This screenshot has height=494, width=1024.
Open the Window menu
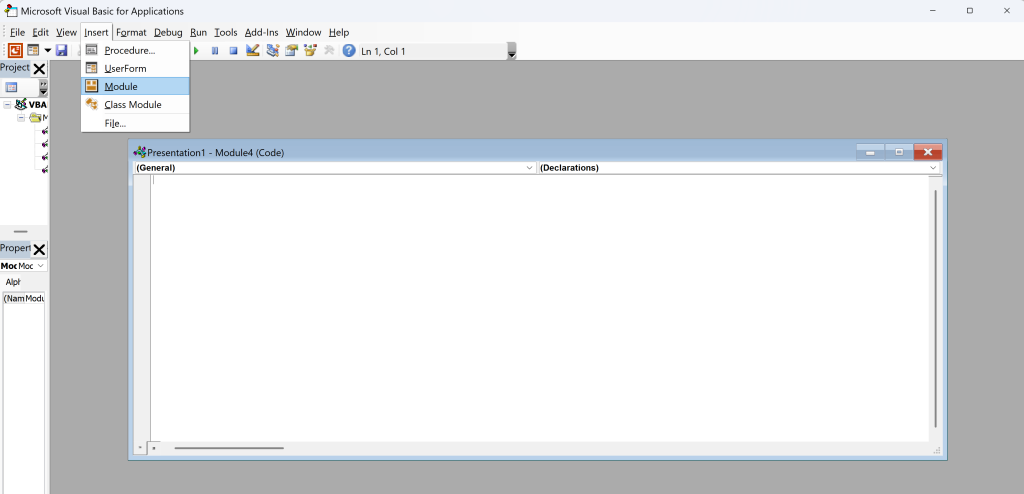coord(304,32)
